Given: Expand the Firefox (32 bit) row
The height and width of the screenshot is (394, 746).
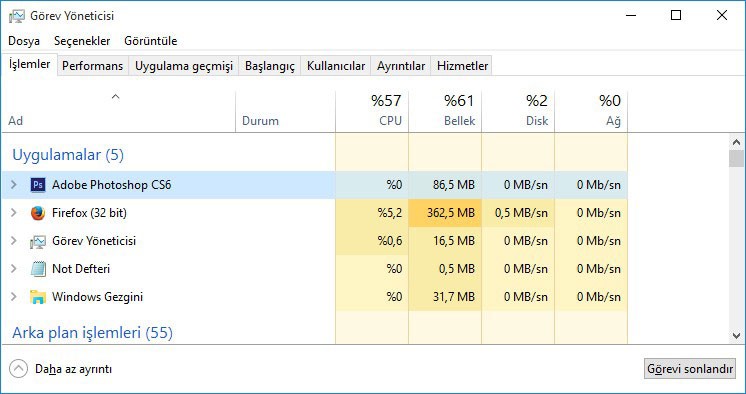Looking at the screenshot, I should (x=14, y=213).
